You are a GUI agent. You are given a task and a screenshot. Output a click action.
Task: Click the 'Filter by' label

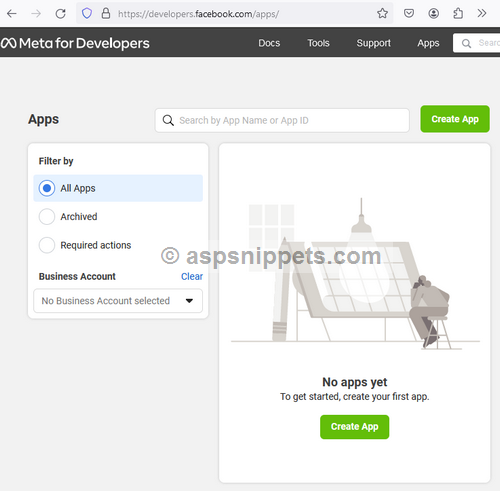[56, 161]
